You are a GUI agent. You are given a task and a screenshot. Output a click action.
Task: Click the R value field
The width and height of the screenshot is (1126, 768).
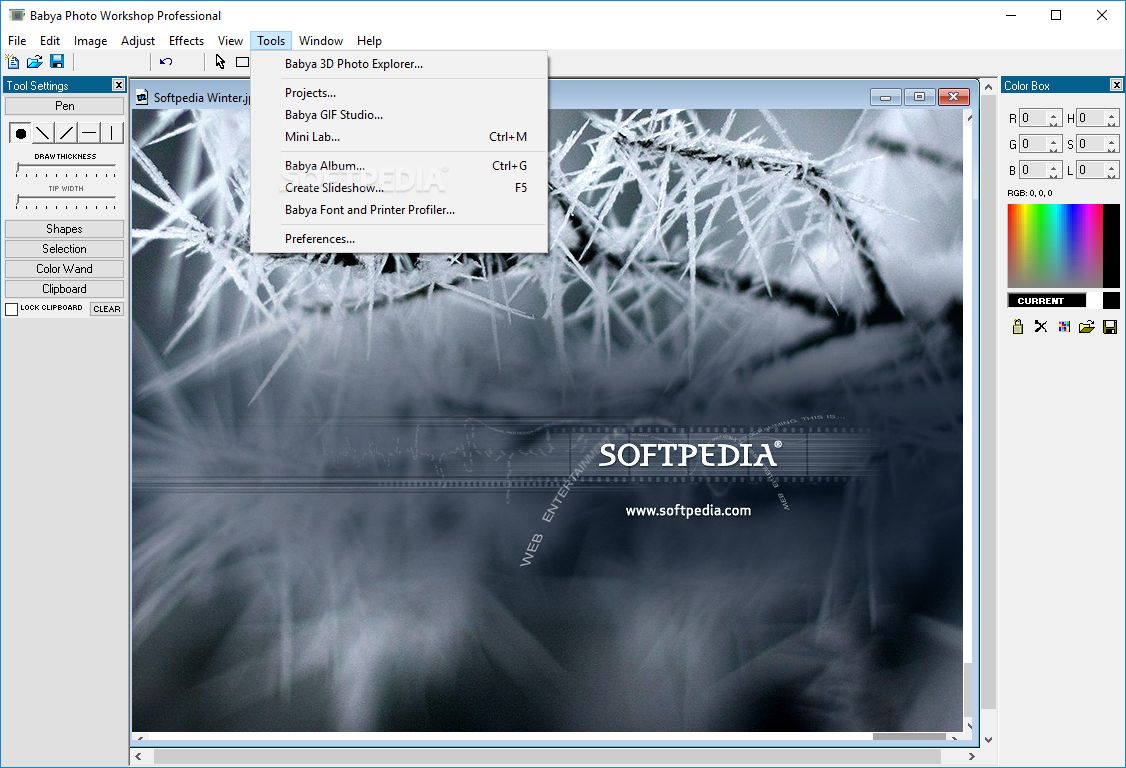click(x=1034, y=119)
